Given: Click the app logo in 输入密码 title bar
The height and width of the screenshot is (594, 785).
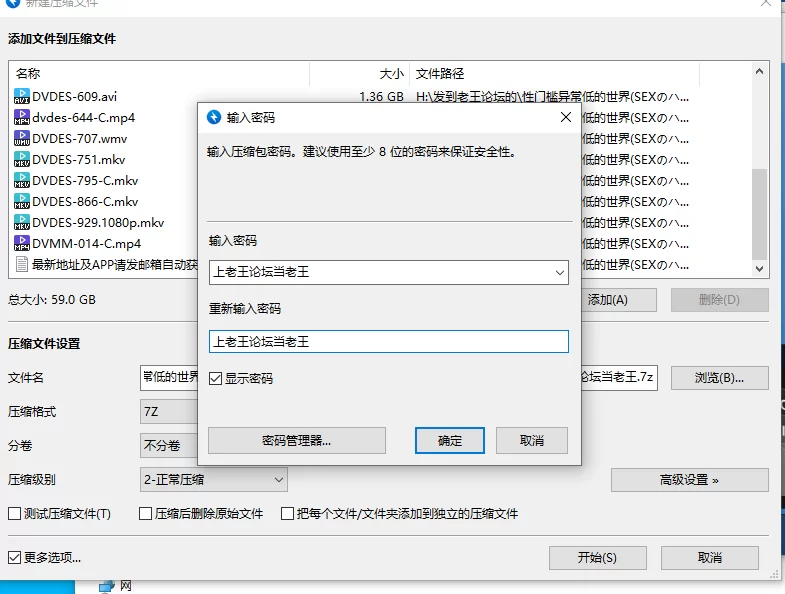Looking at the screenshot, I should (214, 117).
